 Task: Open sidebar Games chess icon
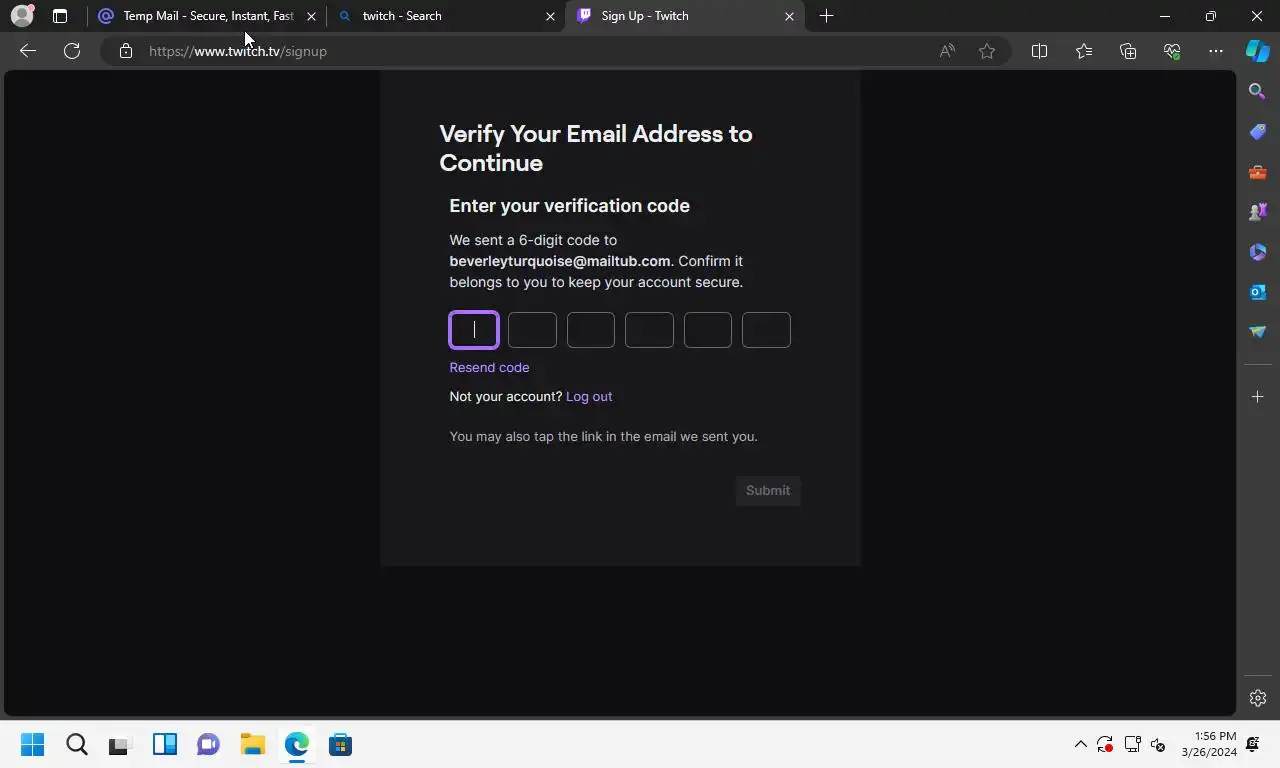(x=1258, y=212)
